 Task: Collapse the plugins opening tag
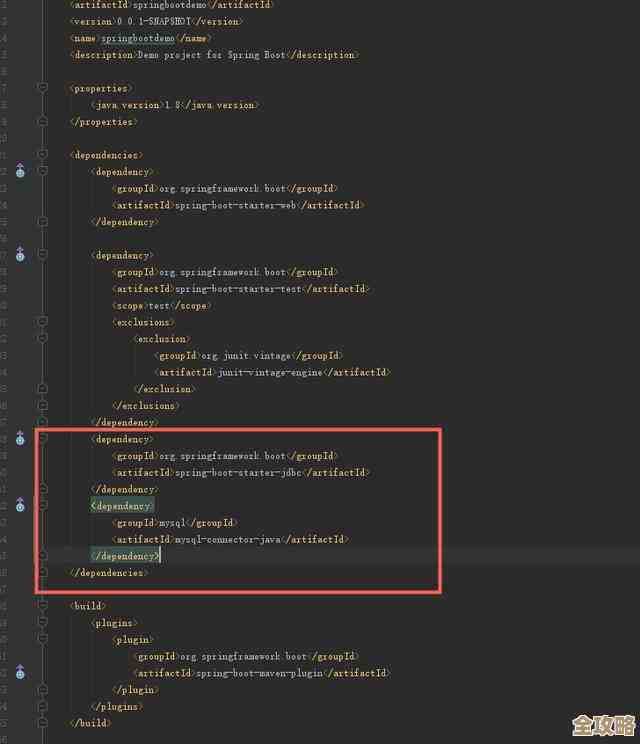(x=43, y=622)
